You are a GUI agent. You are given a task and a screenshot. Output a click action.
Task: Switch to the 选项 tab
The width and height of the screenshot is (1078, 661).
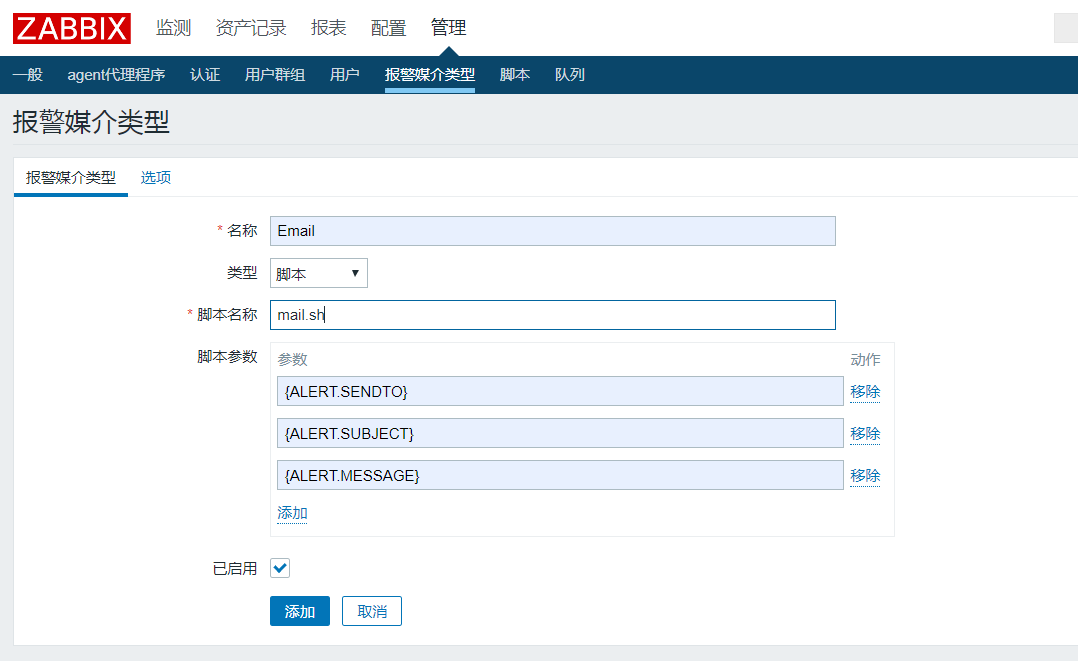coord(156,178)
